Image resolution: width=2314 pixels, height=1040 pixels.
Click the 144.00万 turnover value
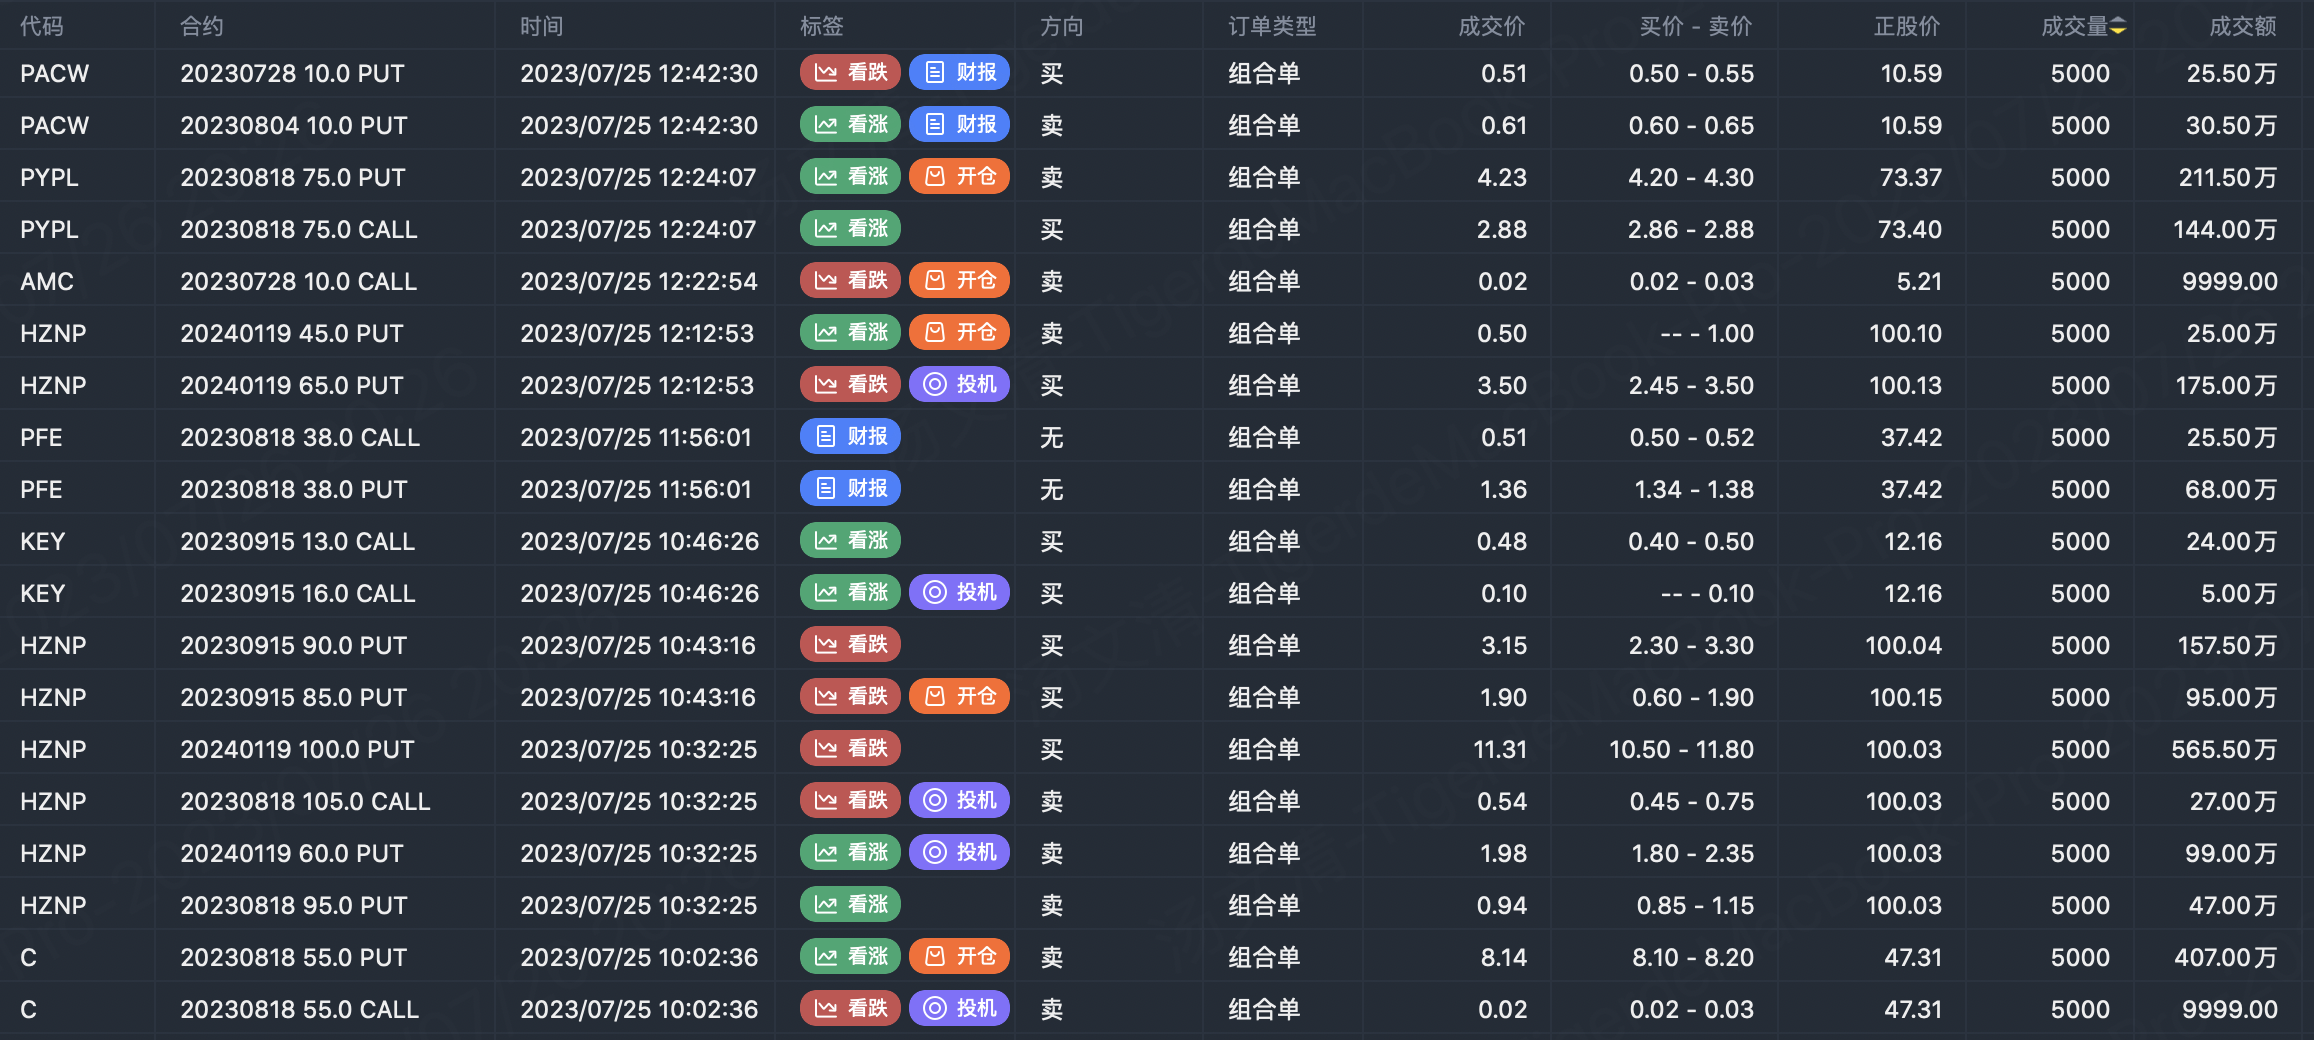coord(2225,229)
